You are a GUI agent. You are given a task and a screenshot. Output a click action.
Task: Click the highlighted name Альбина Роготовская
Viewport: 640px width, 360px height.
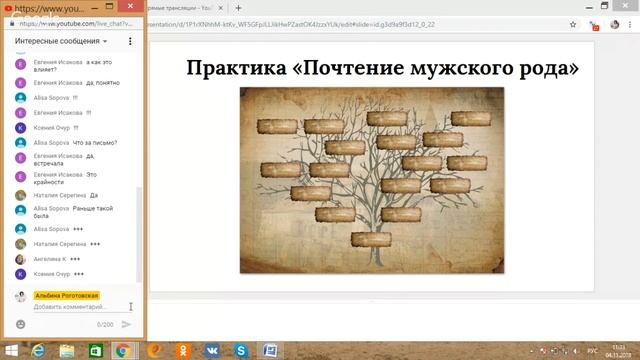[x=67, y=296]
